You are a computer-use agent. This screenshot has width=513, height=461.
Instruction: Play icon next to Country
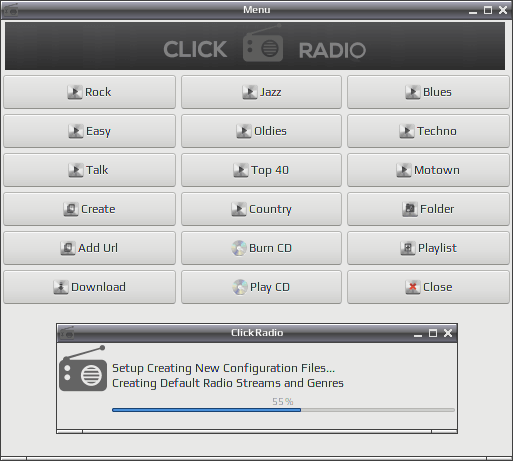click(239, 209)
